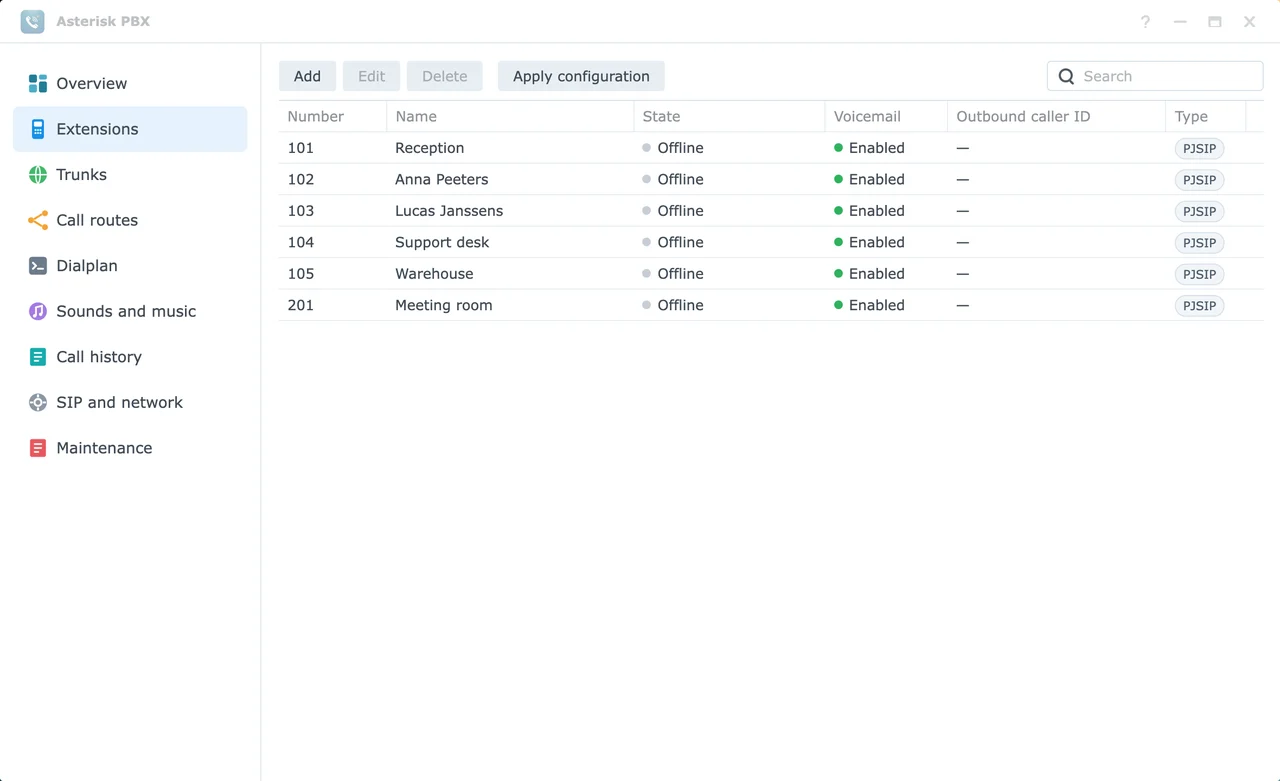Screen dimensions: 1280x781
Task: Focus the Search input field
Action: click(x=1155, y=76)
